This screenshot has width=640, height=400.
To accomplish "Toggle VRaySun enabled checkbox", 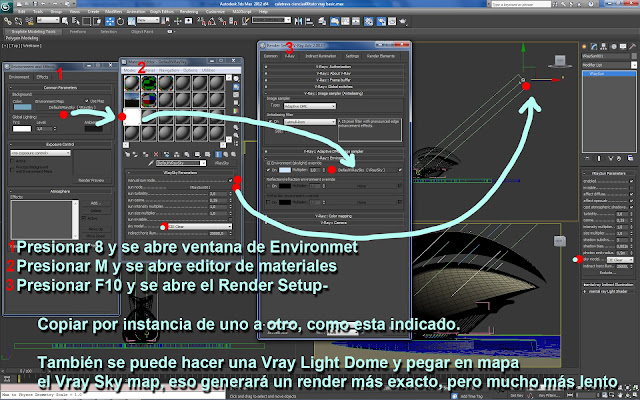I will click(x=632, y=181).
